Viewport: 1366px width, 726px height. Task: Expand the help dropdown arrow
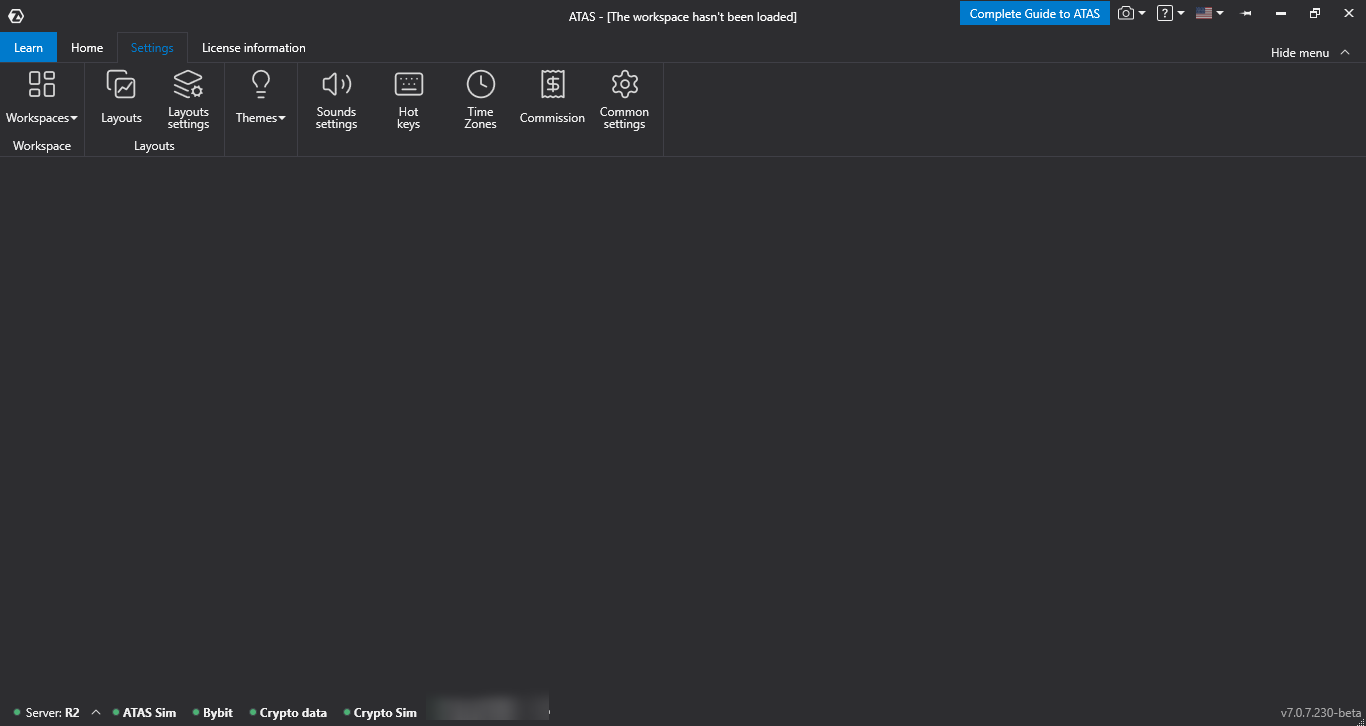click(1181, 14)
